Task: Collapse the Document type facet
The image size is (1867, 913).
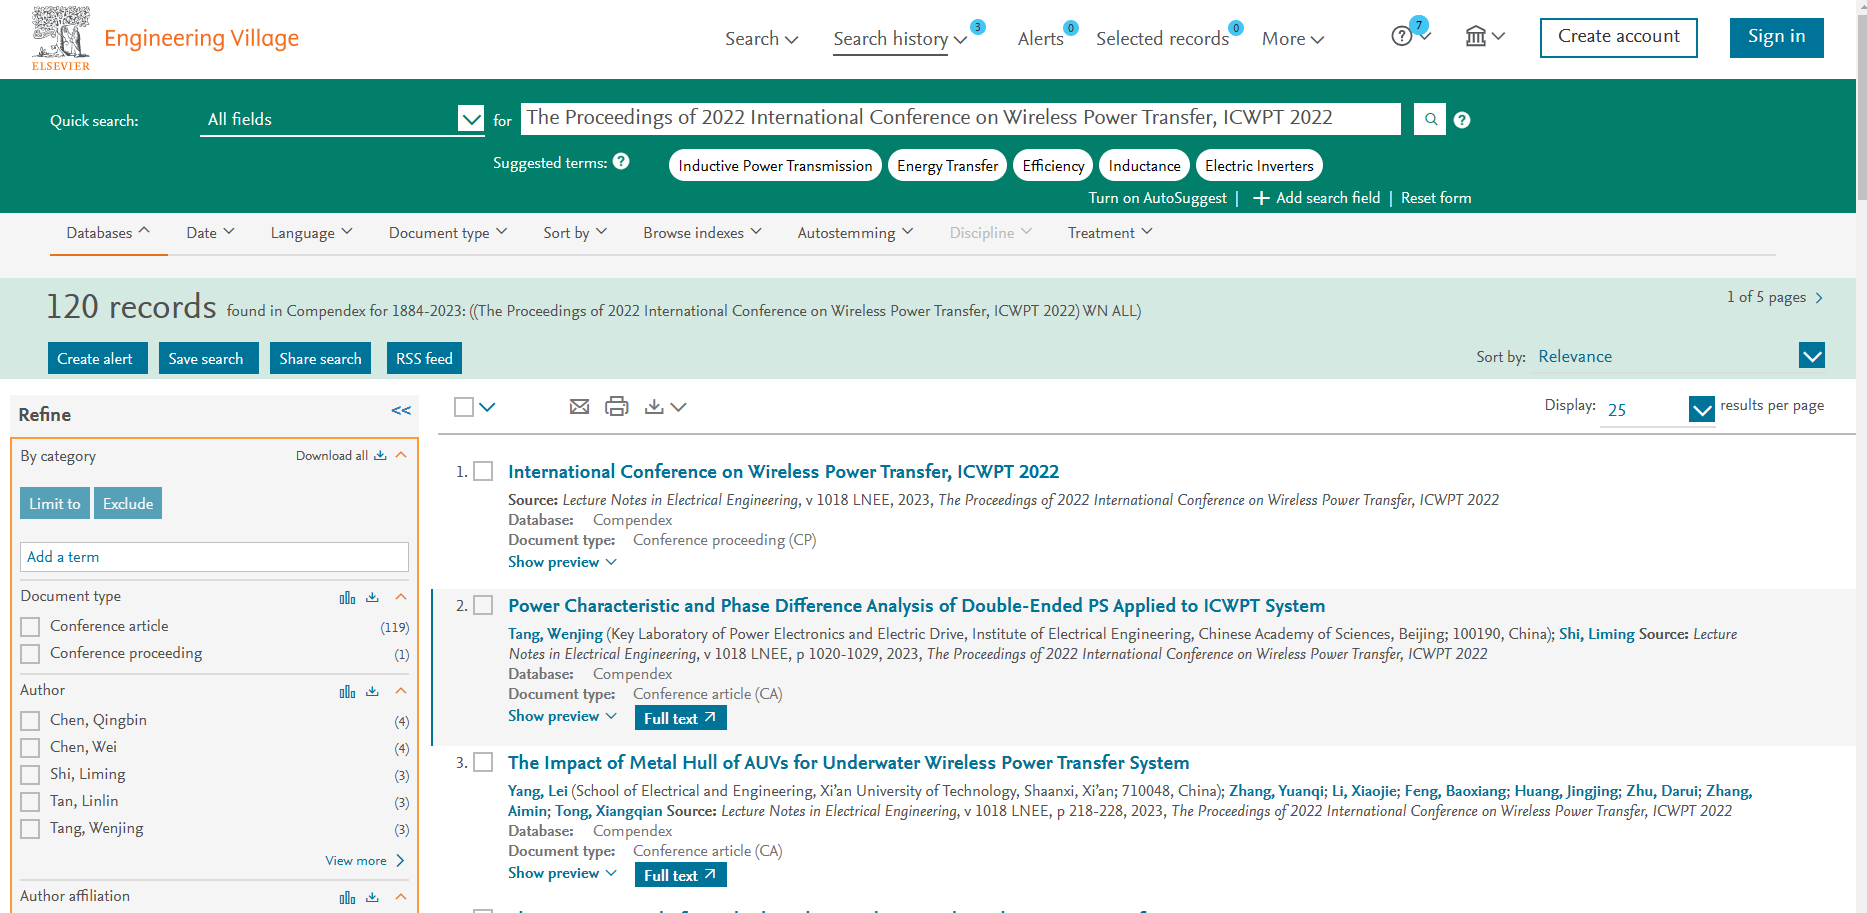Action: click(401, 597)
